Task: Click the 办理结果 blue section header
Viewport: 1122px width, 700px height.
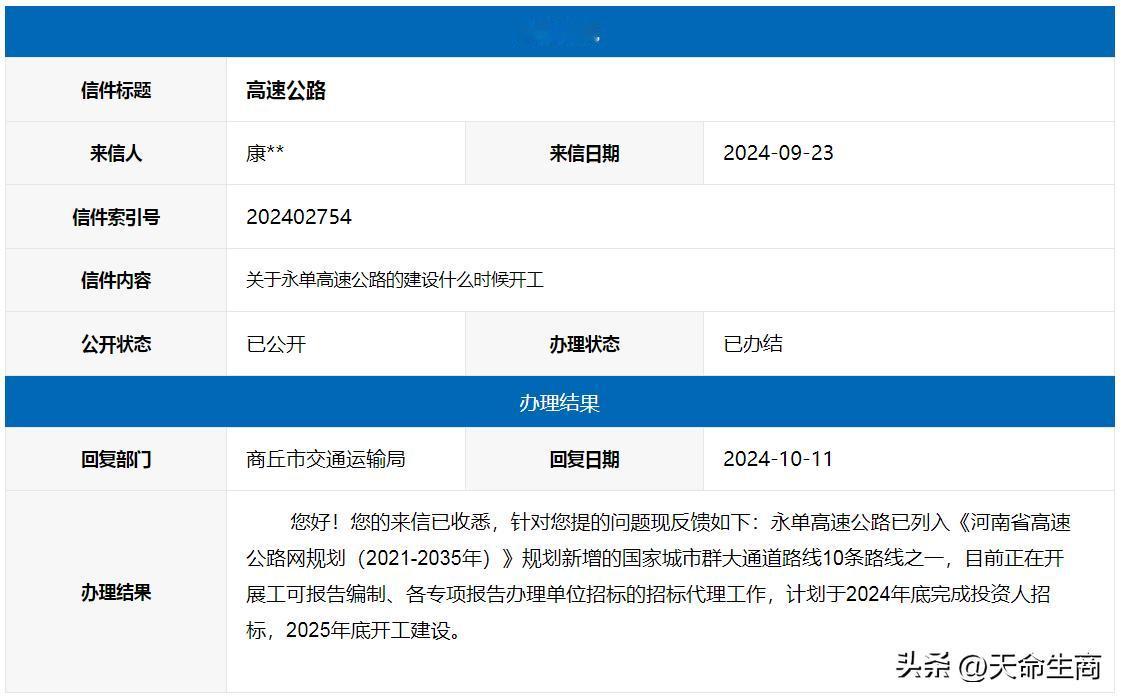Action: (x=560, y=402)
